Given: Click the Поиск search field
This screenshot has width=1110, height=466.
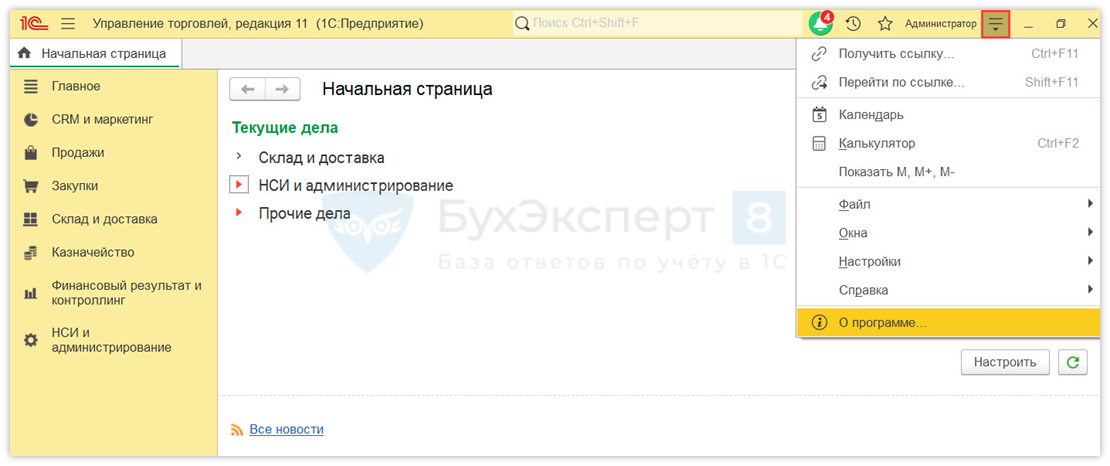Looking at the screenshot, I should point(657,24).
